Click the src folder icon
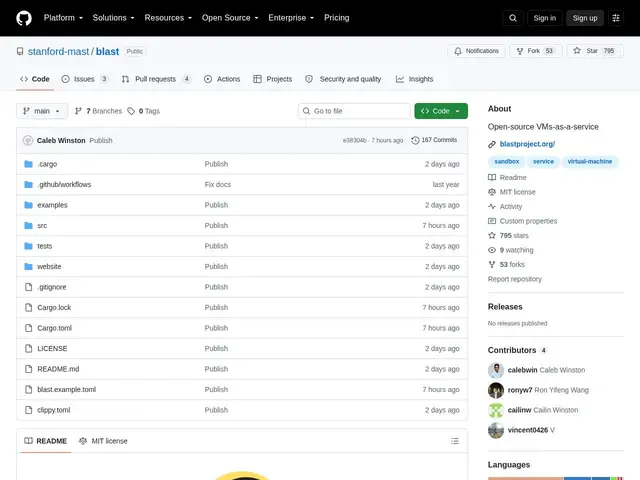The width and height of the screenshot is (640, 480). [x=28, y=225]
